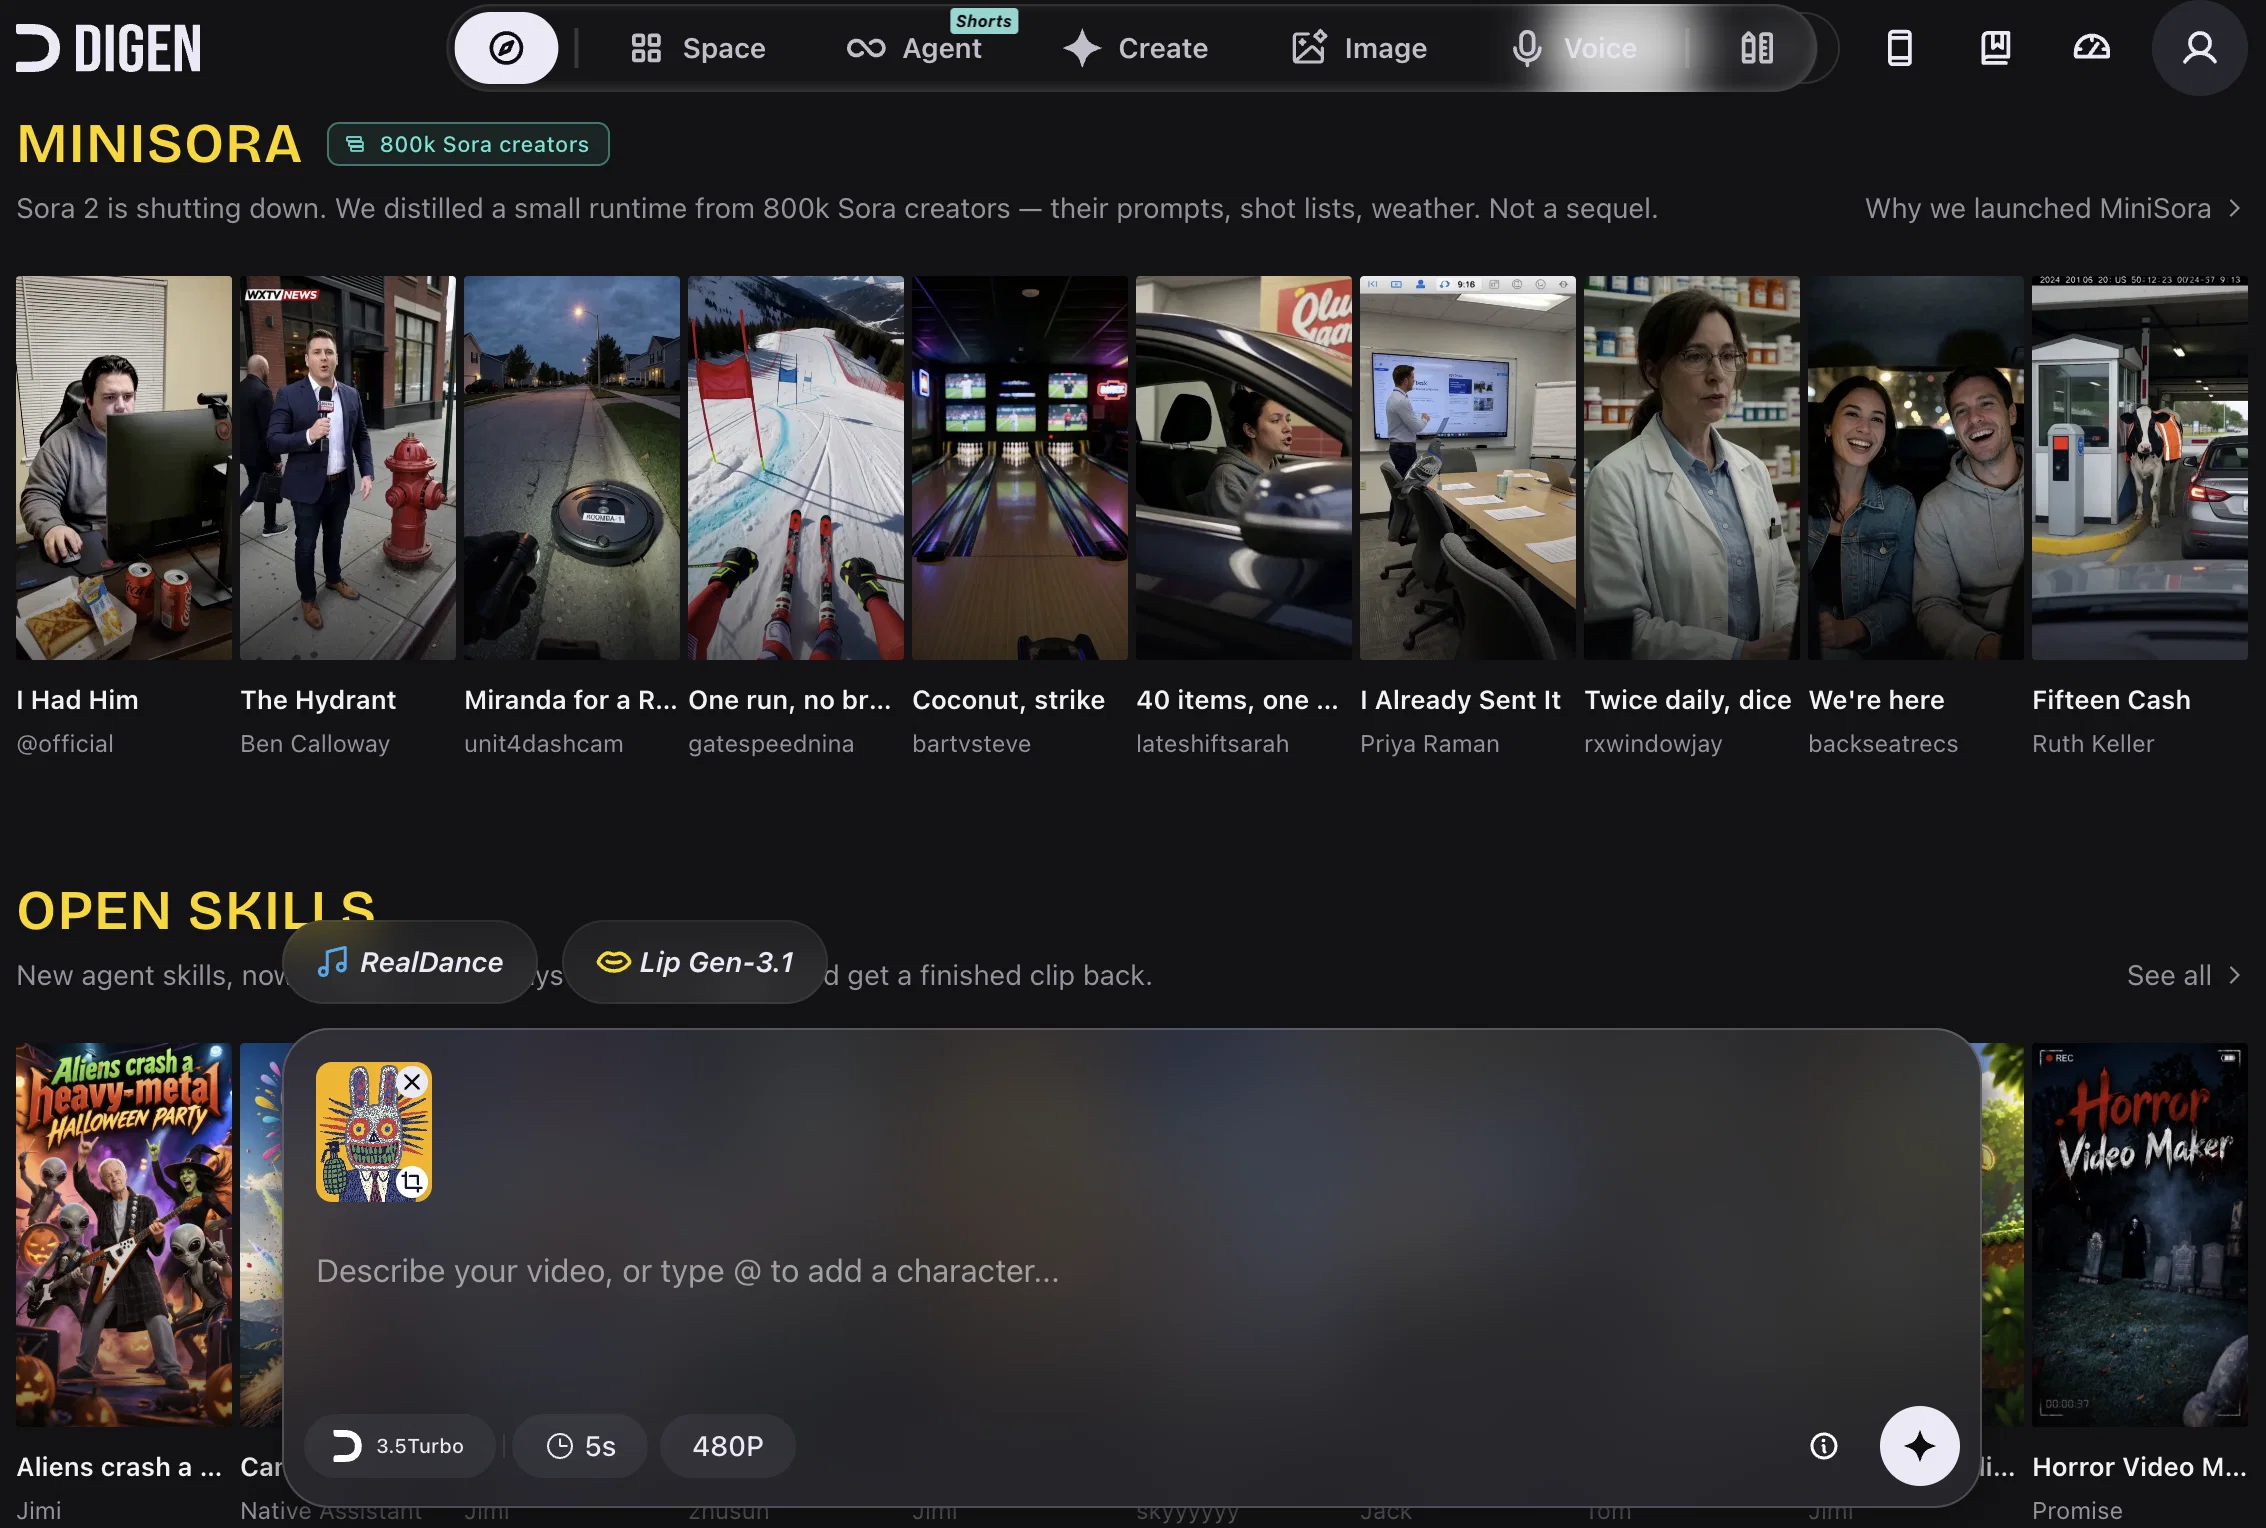Open the user profile avatar button
Screen dimensions: 2266x1528
coord(2199,48)
